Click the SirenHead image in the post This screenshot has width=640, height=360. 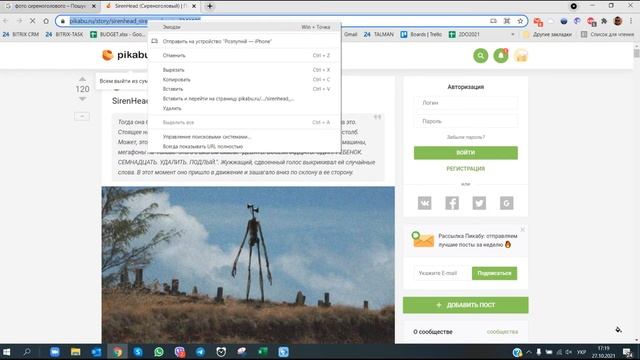click(248, 264)
